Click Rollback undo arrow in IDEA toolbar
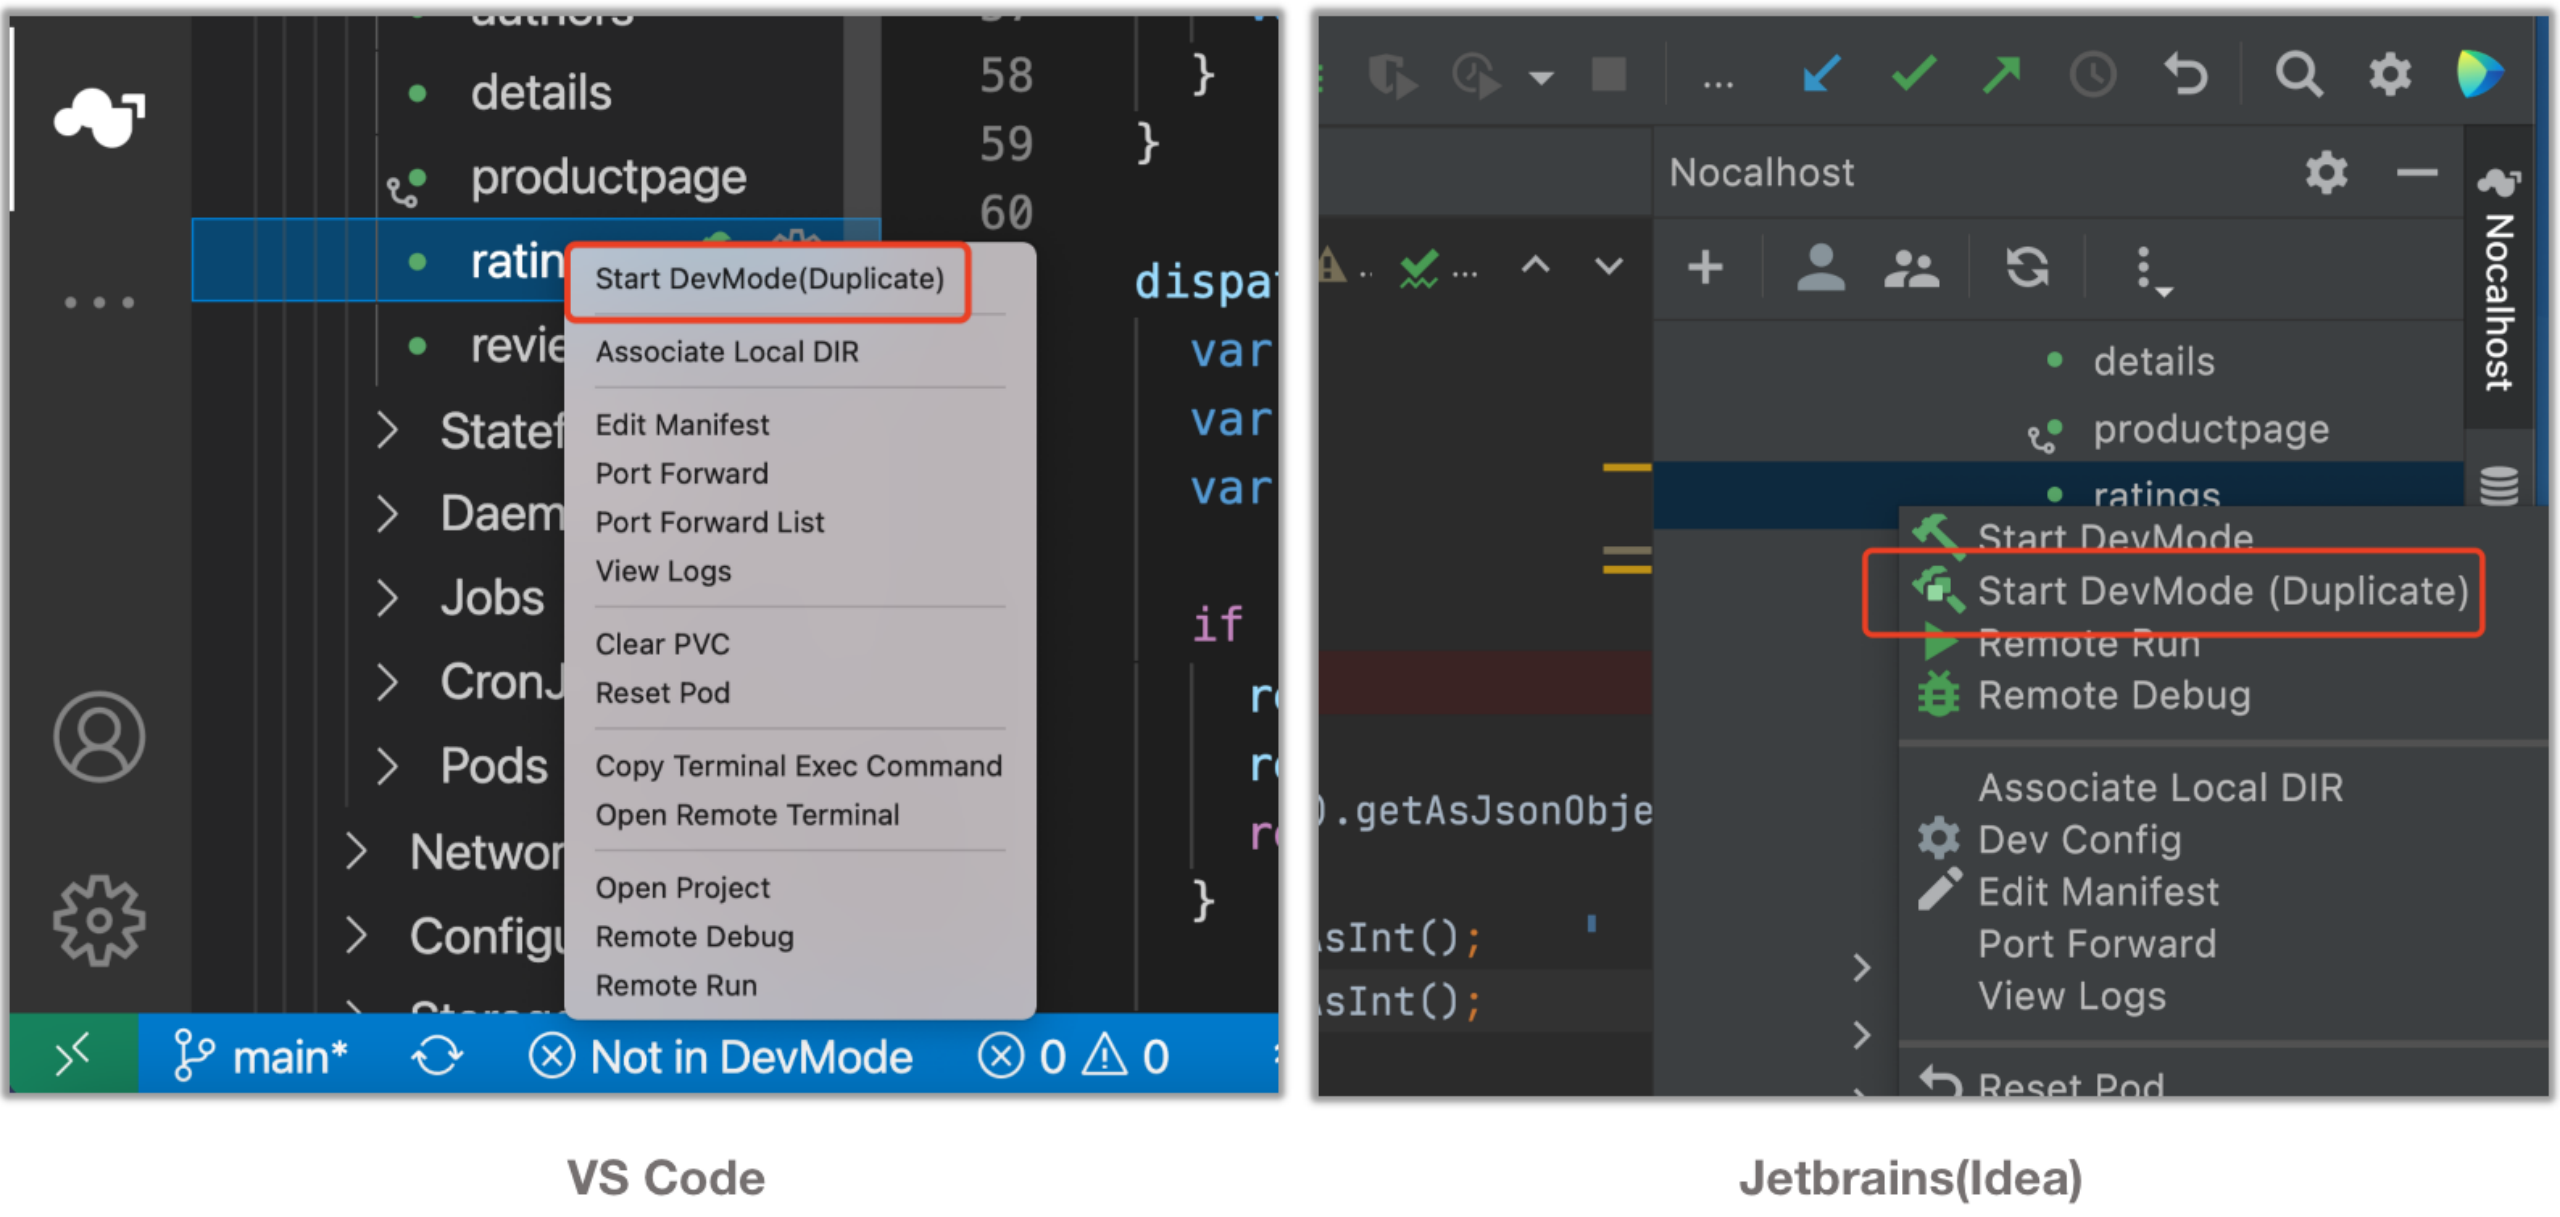This screenshot has height=1217, width=2560. 2186,74
